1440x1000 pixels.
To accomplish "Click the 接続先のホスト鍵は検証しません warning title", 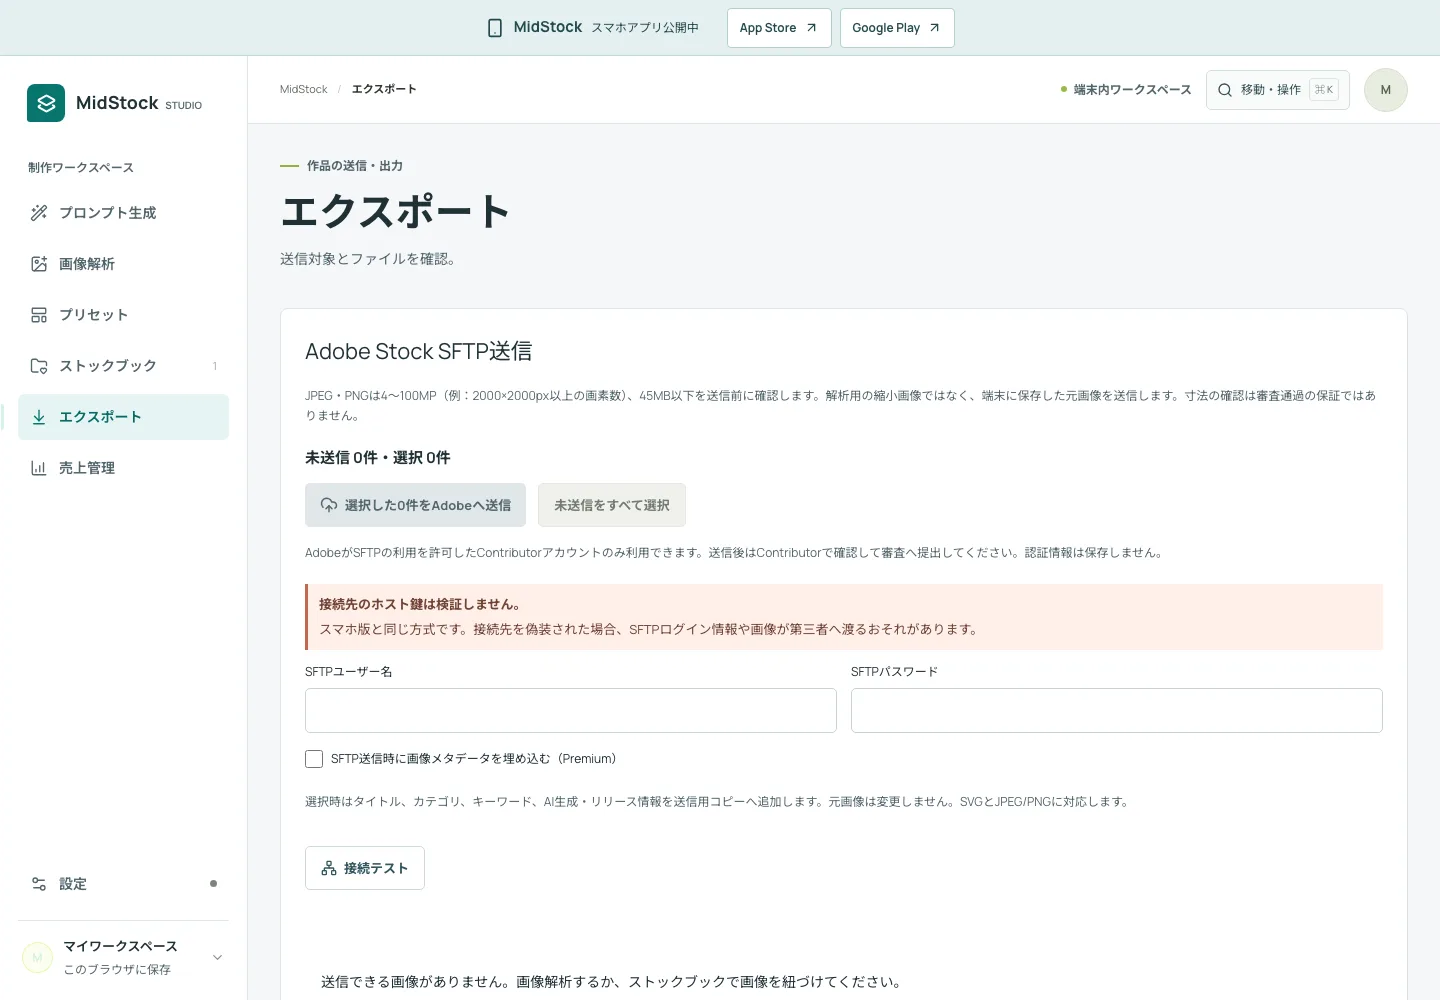I will point(420,604).
